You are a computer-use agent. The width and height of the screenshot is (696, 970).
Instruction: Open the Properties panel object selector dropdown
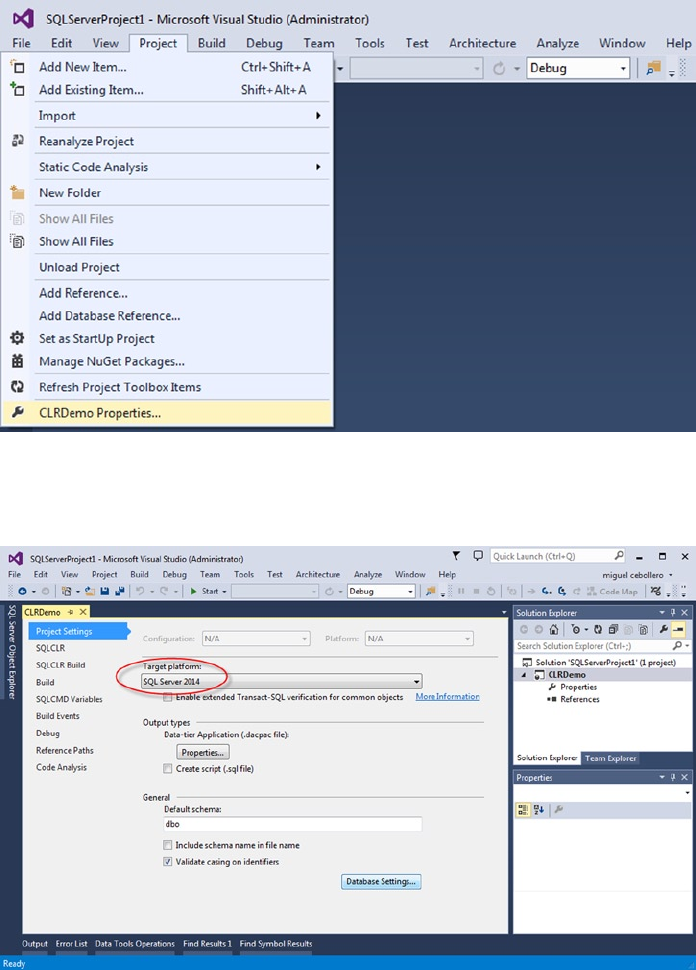[x=687, y=793]
